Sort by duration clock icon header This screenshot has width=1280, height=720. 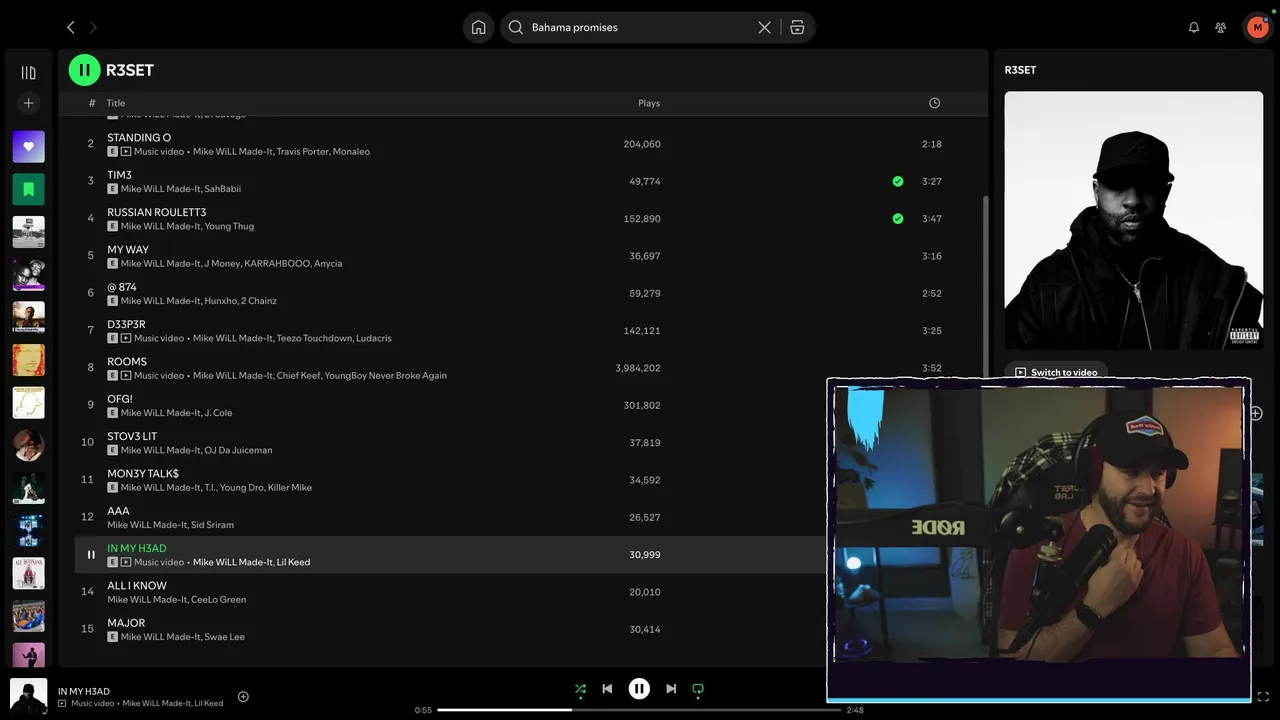click(934, 103)
